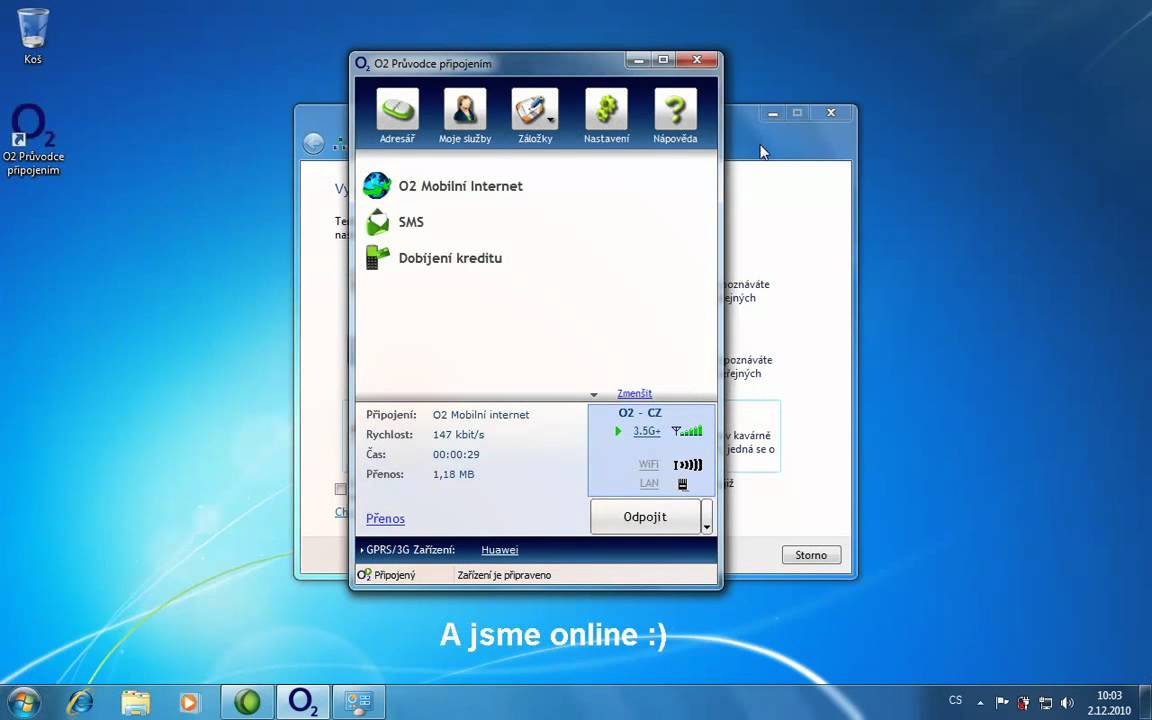Image resolution: width=1152 pixels, height=720 pixels.
Task: Click Storno in the background window
Action: coord(811,555)
